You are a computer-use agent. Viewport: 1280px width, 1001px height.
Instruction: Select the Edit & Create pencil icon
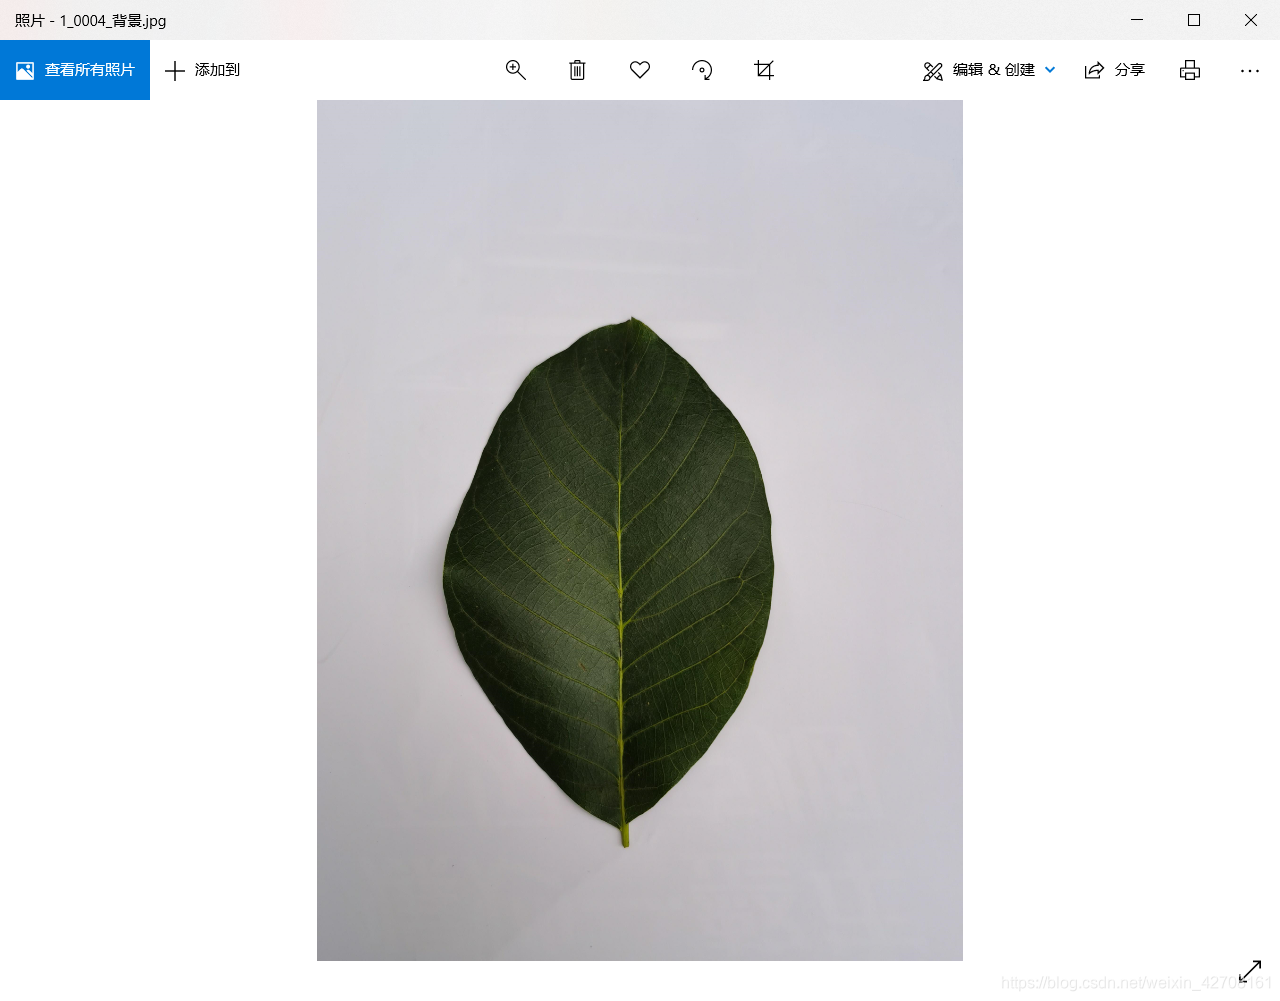click(x=933, y=70)
